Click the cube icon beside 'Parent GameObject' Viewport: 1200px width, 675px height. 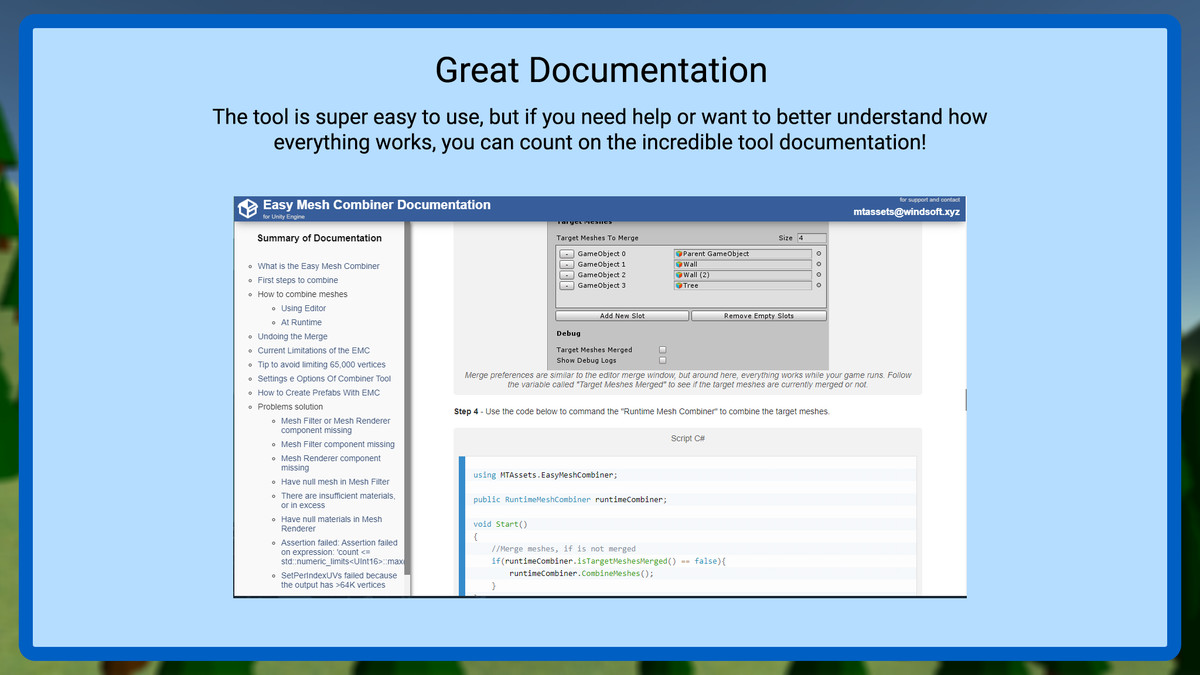(x=679, y=254)
